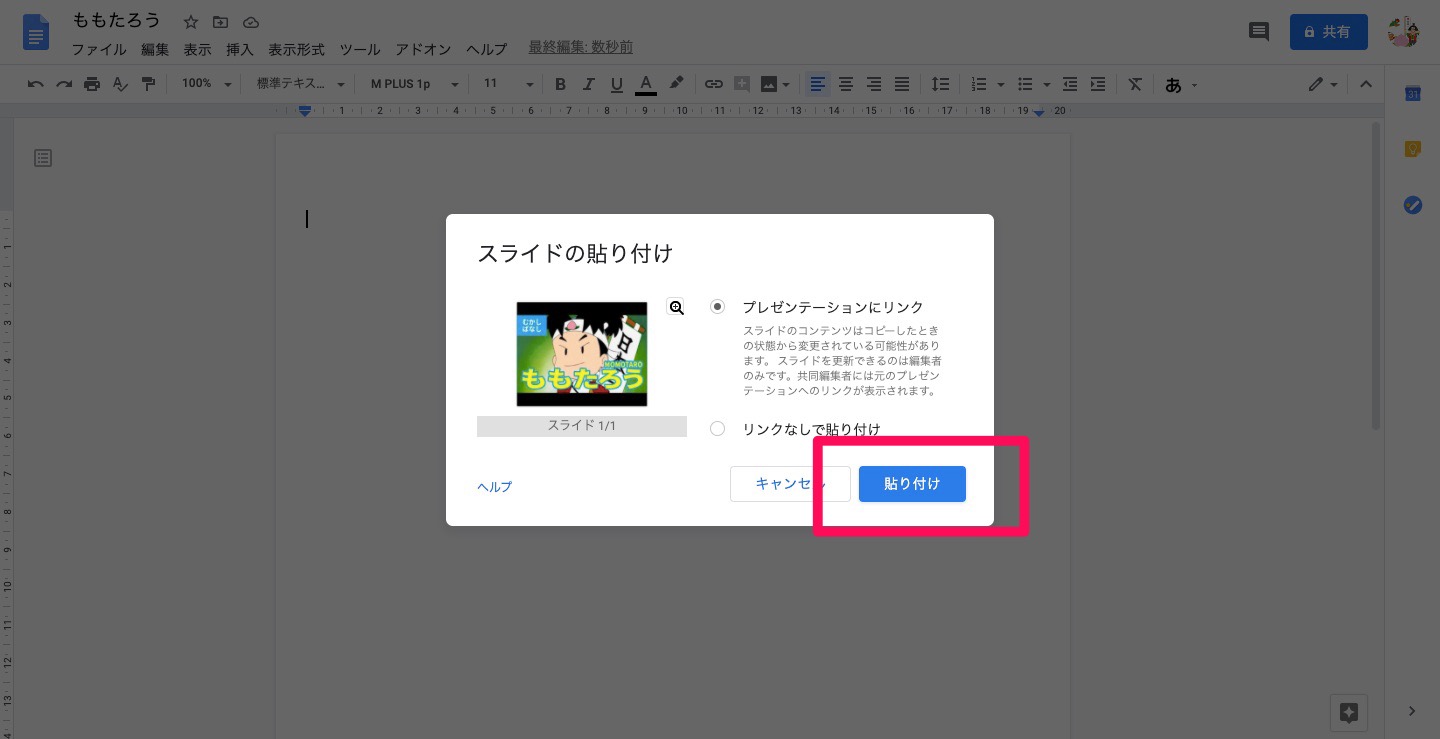Click the zoom magnifier on slide preview
The image size is (1440, 739).
click(x=676, y=308)
